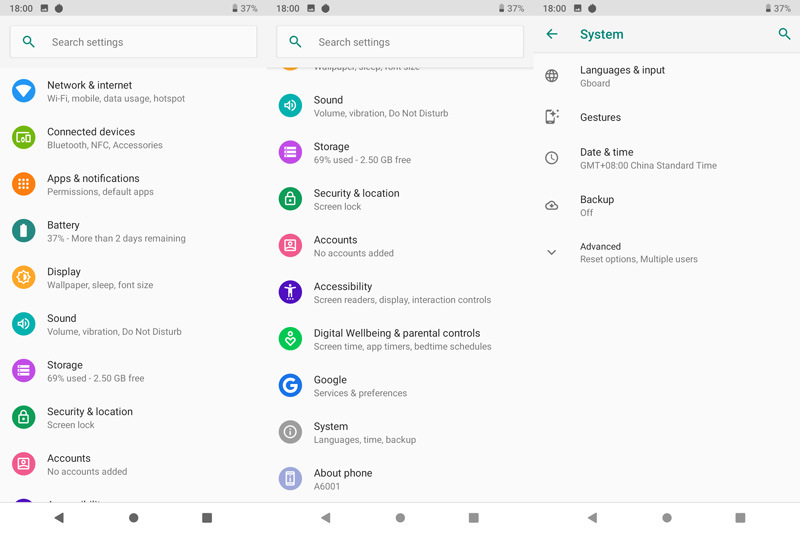
Task: Tap 'Gboard' under Languages & input
Action: coord(595,83)
